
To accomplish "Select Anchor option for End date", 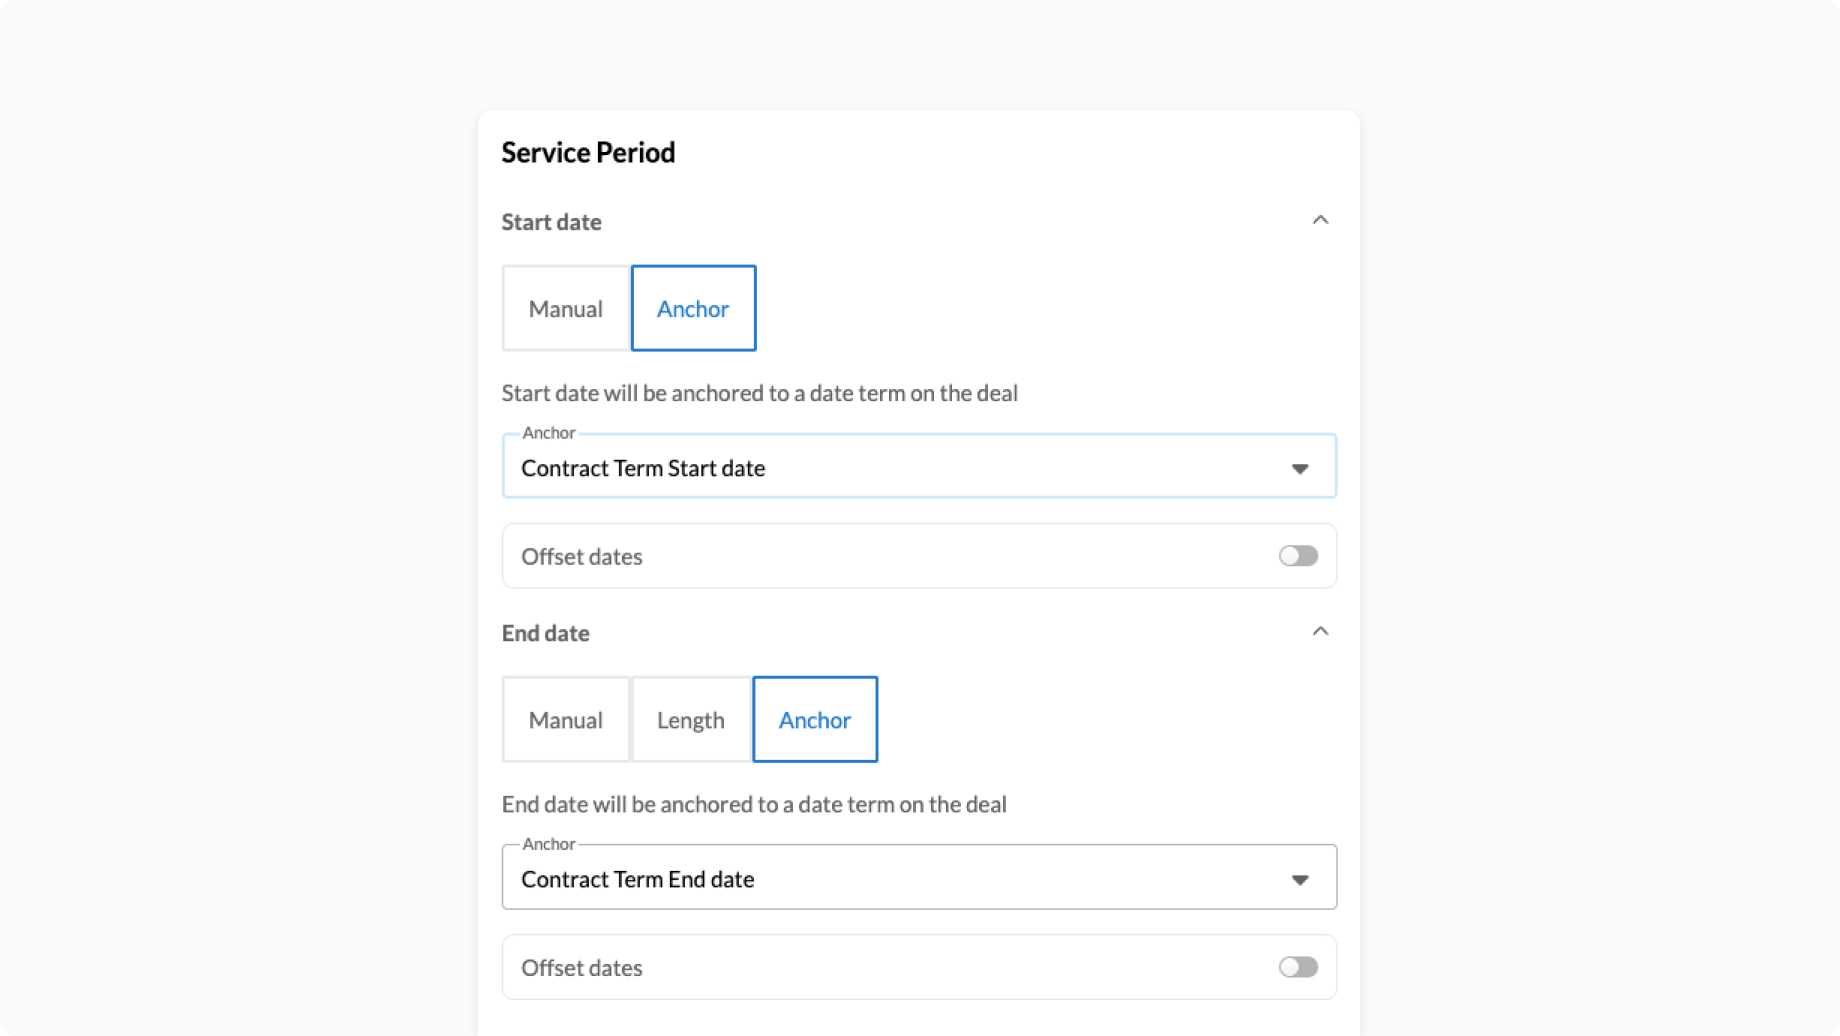I will point(814,720).
